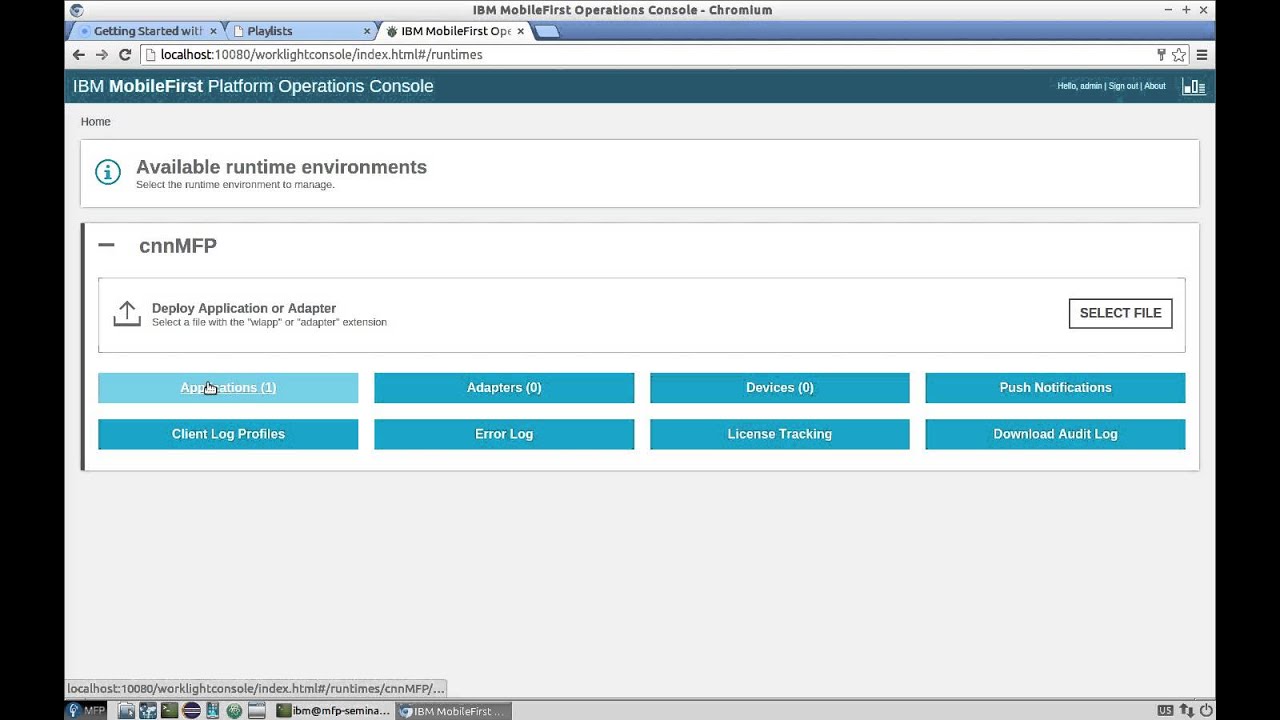Open the Error Log
1280x720 pixels.
pos(504,434)
